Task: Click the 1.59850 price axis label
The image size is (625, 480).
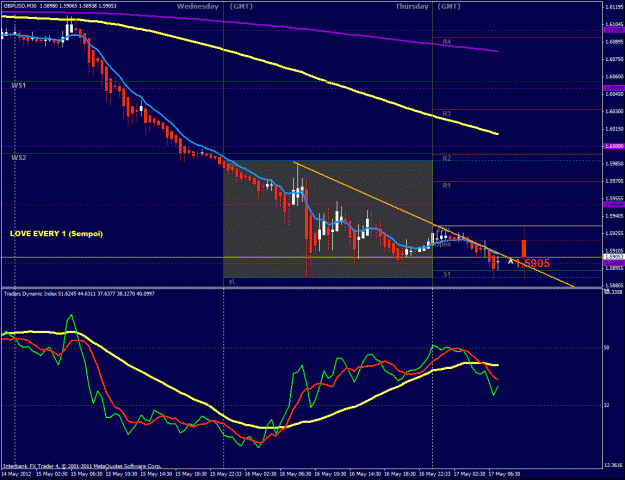Action: pyautogui.click(x=614, y=164)
